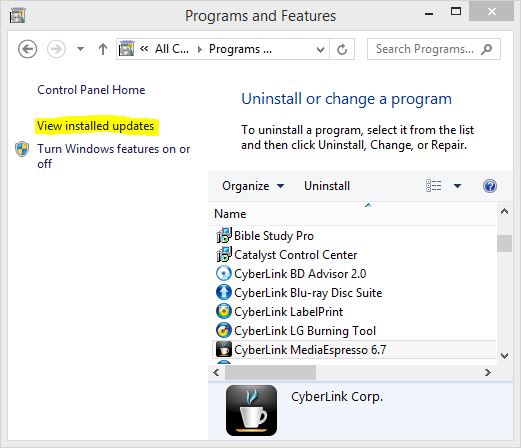Screen dimensions: 521x448
Task: Select the CyberLink Blu-ray Disc Suite icon
Action: [224, 292]
